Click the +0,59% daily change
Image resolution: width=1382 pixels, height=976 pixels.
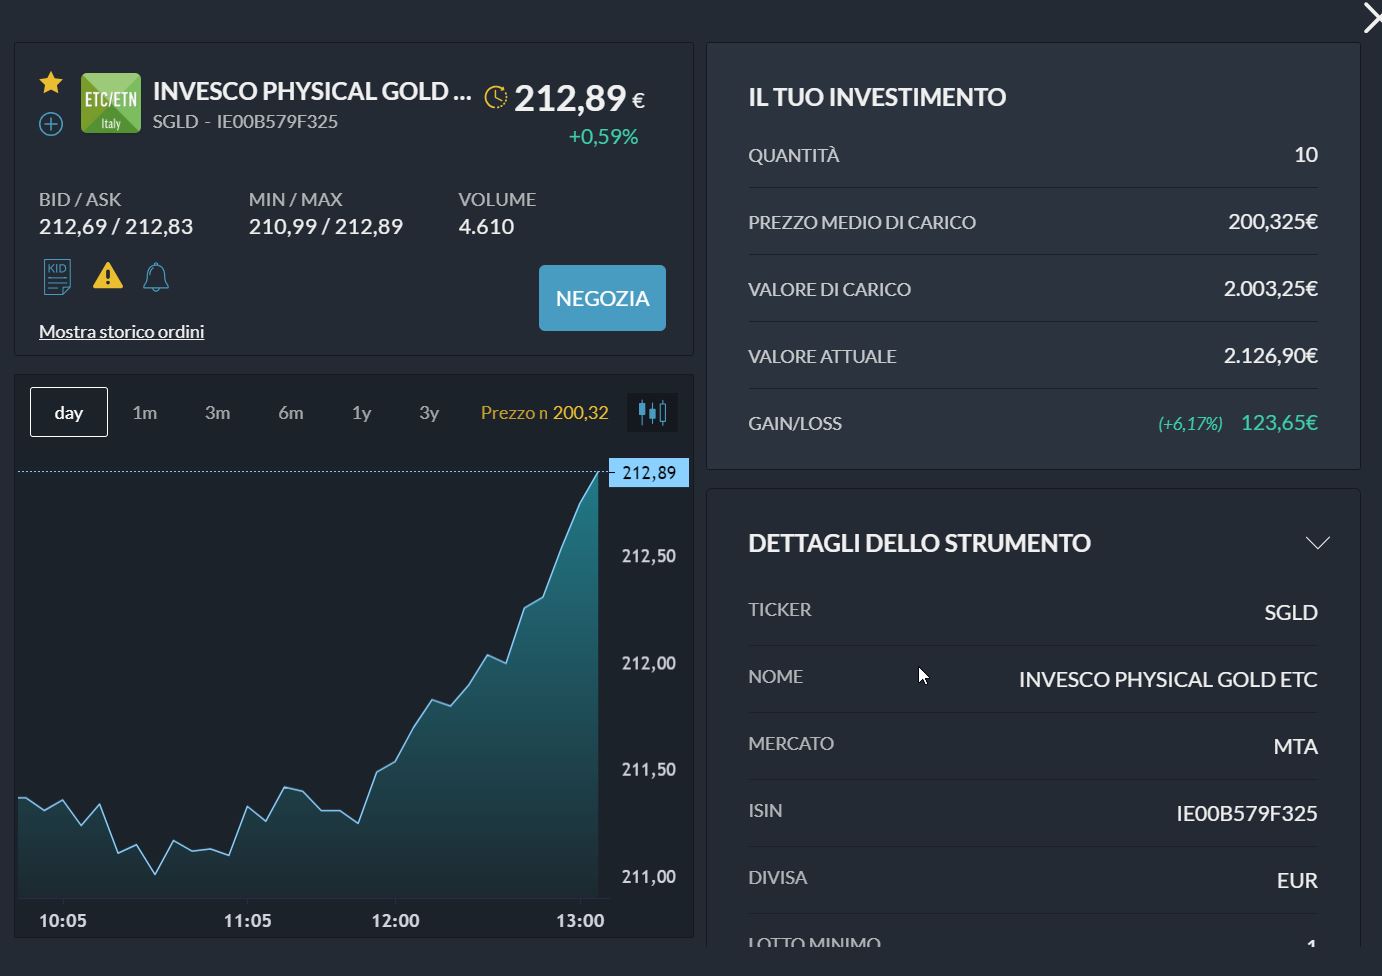(x=603, y=137)
